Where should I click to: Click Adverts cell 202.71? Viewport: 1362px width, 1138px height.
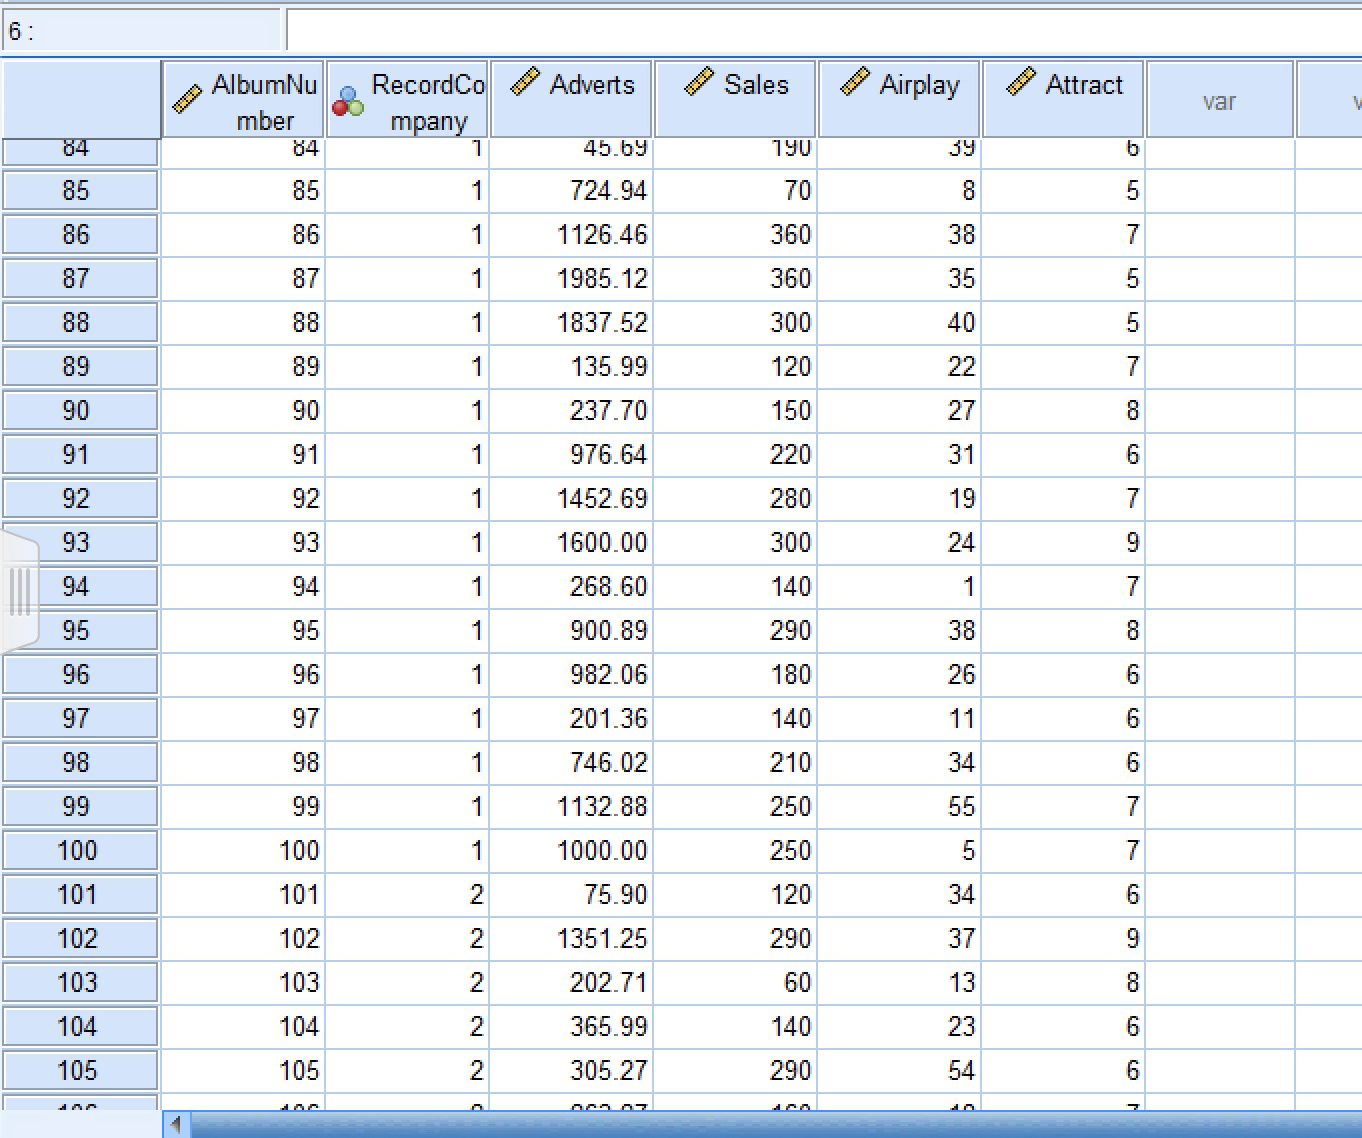571,982
